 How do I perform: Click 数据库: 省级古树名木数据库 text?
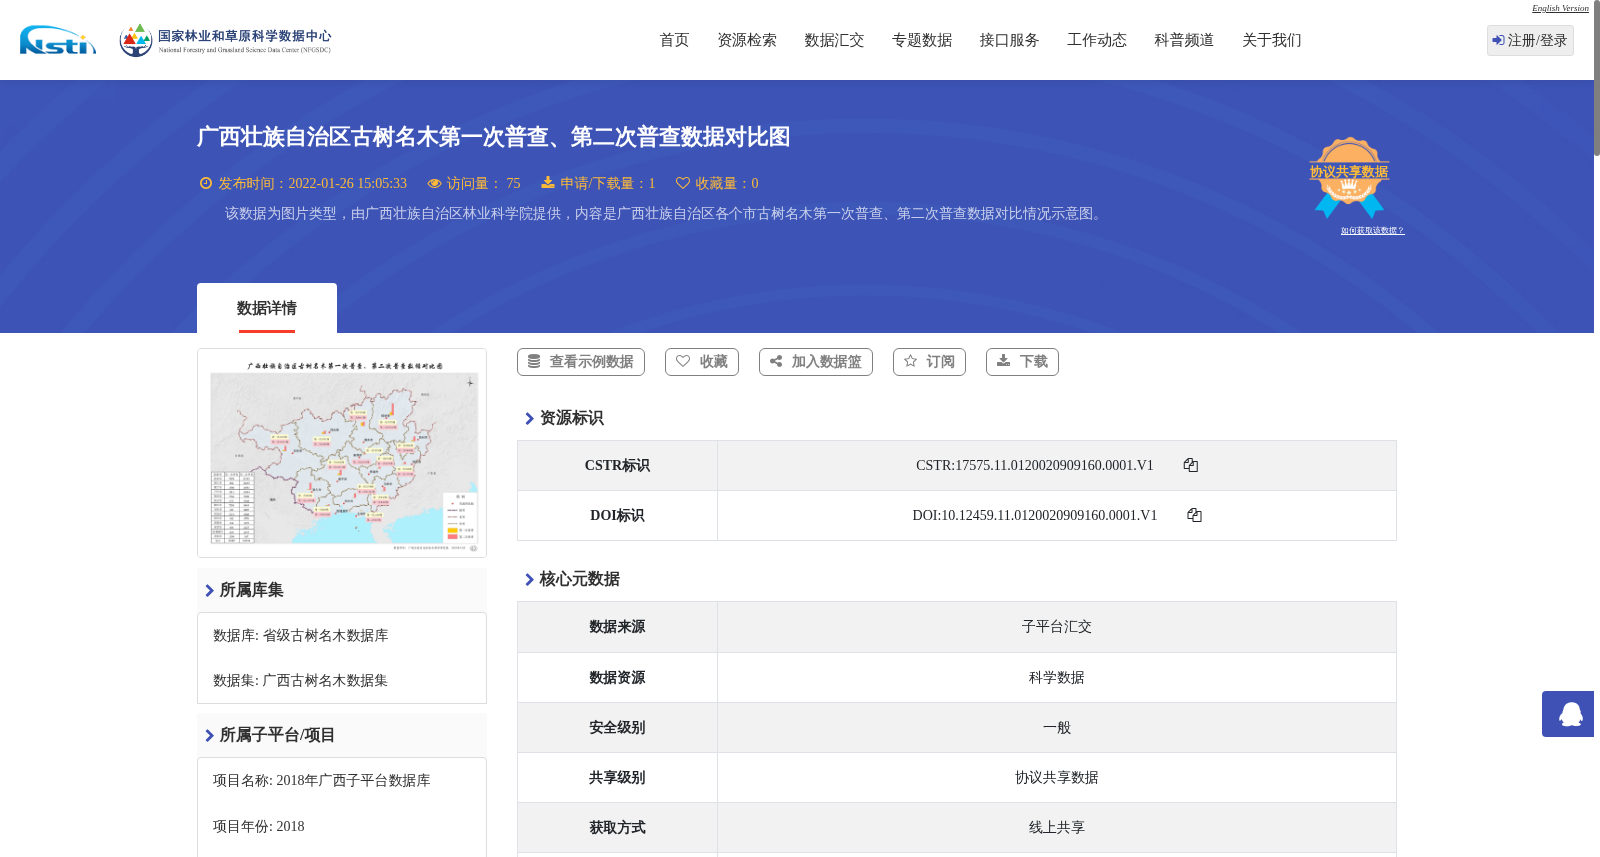point(301,636)
